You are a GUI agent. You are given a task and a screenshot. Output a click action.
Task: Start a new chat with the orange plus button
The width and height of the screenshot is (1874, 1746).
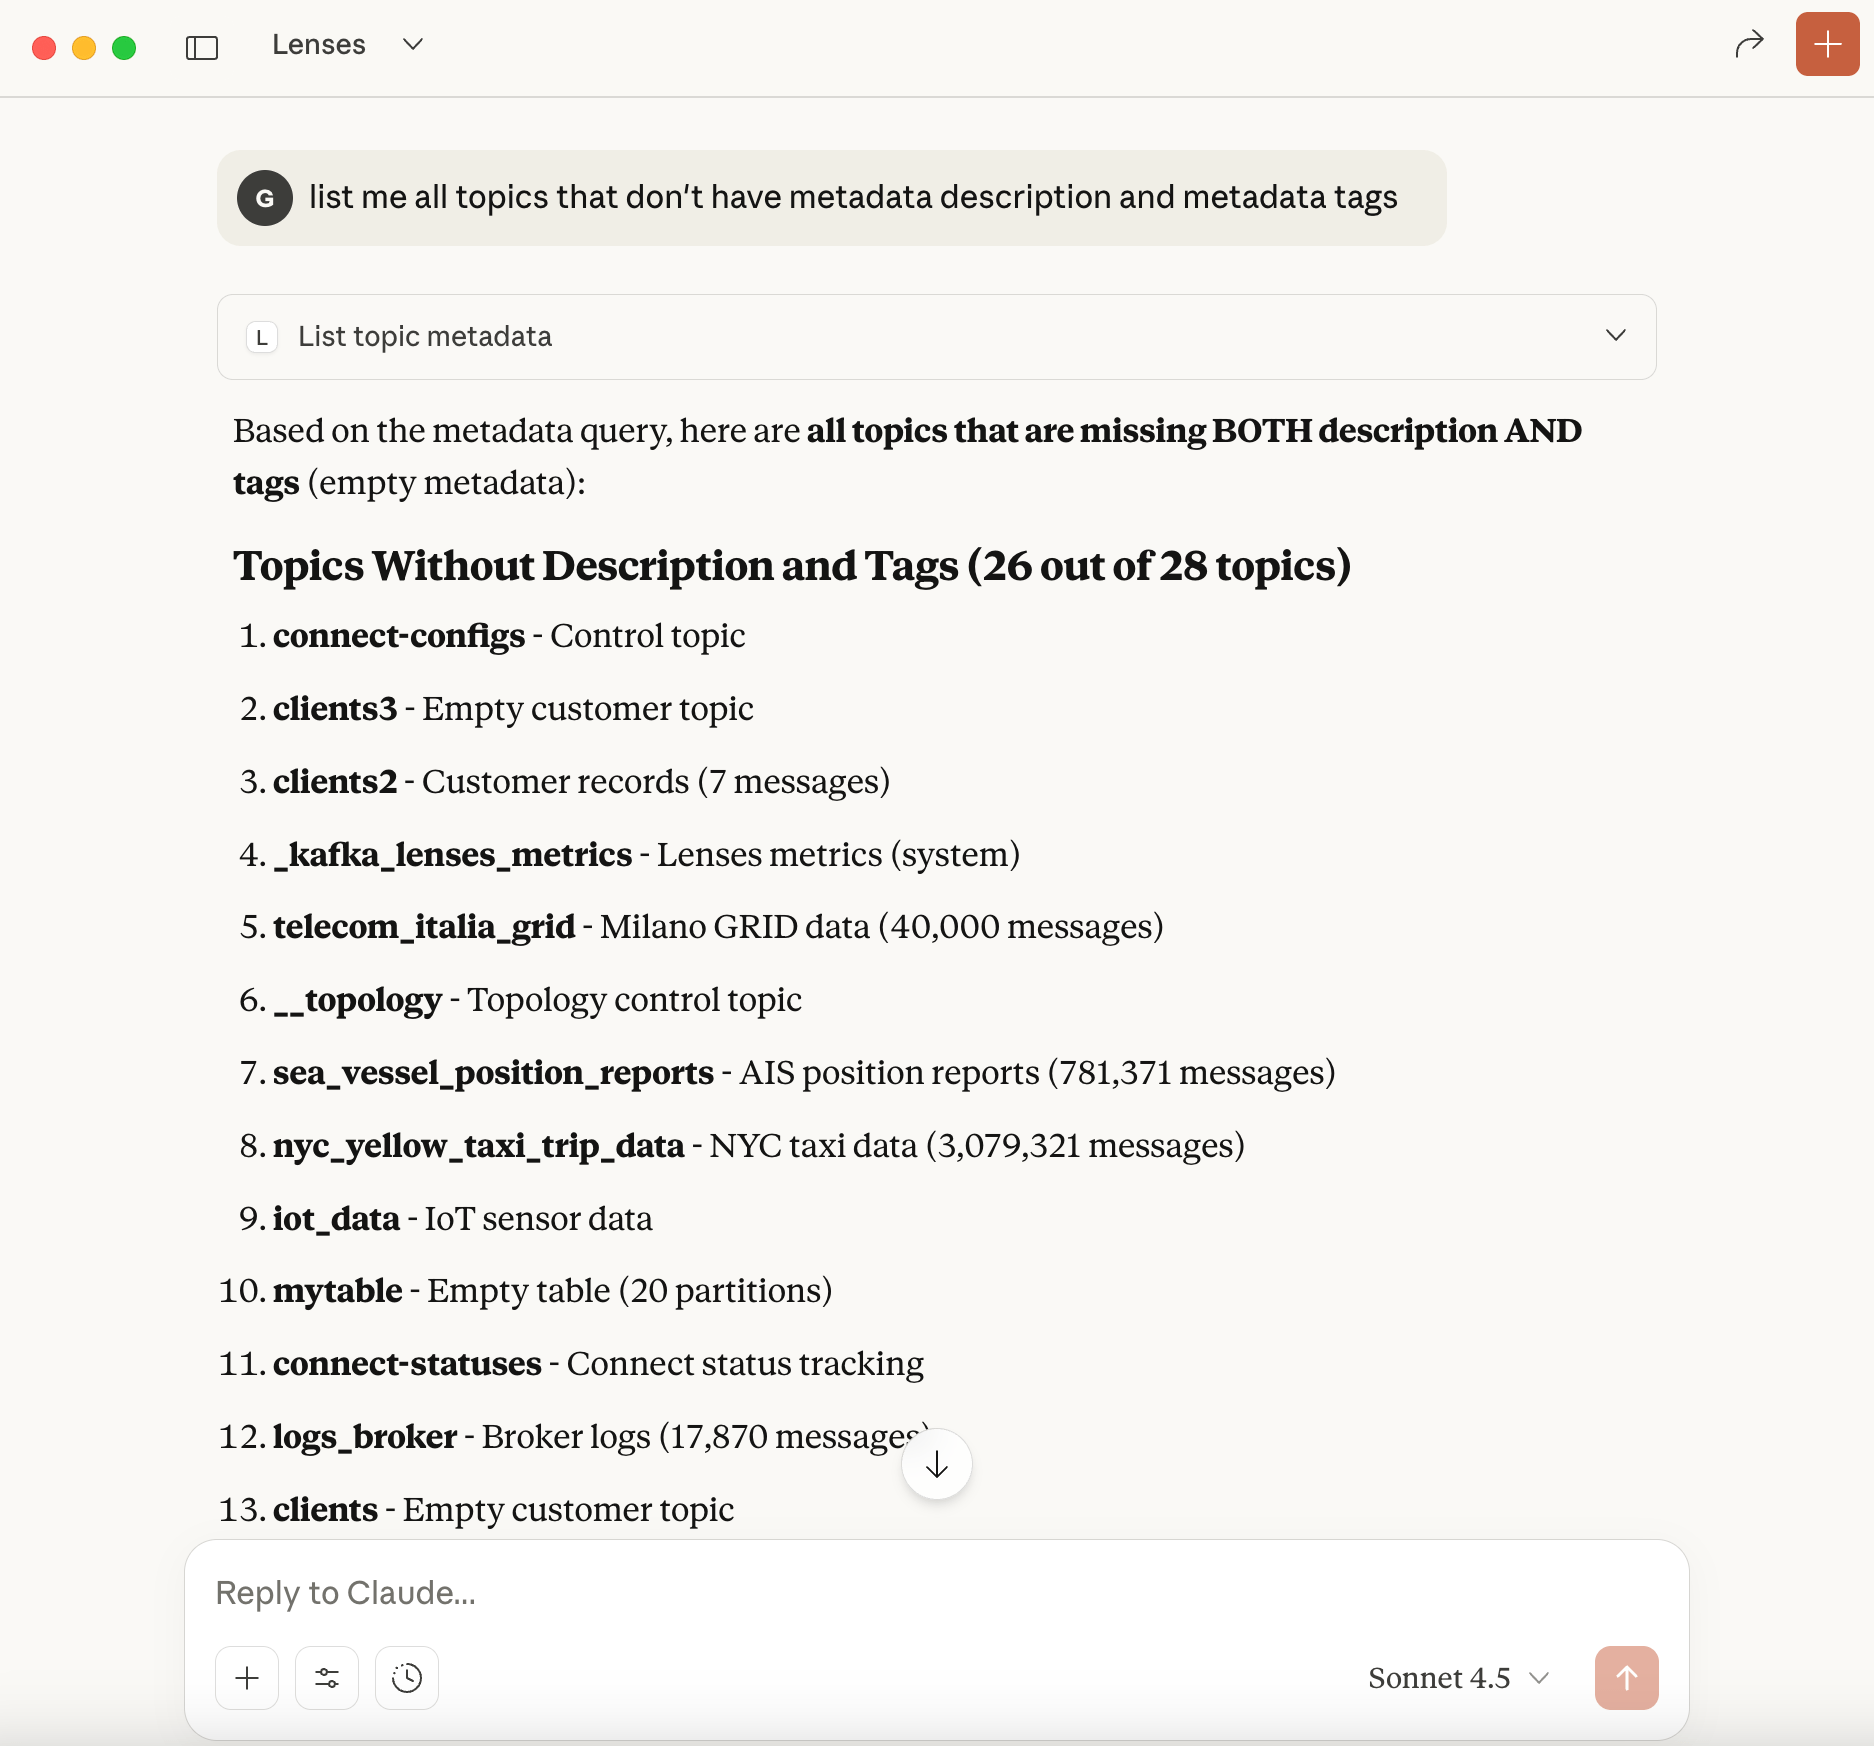1826,44
